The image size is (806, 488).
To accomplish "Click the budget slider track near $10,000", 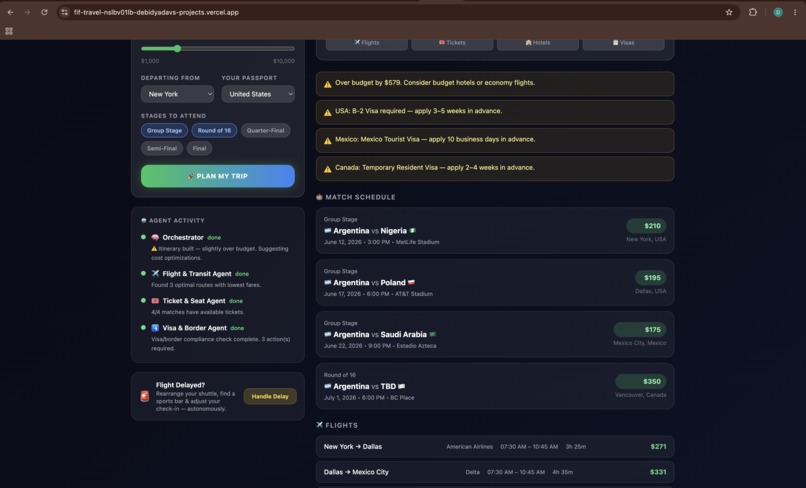I will [290, 48].
